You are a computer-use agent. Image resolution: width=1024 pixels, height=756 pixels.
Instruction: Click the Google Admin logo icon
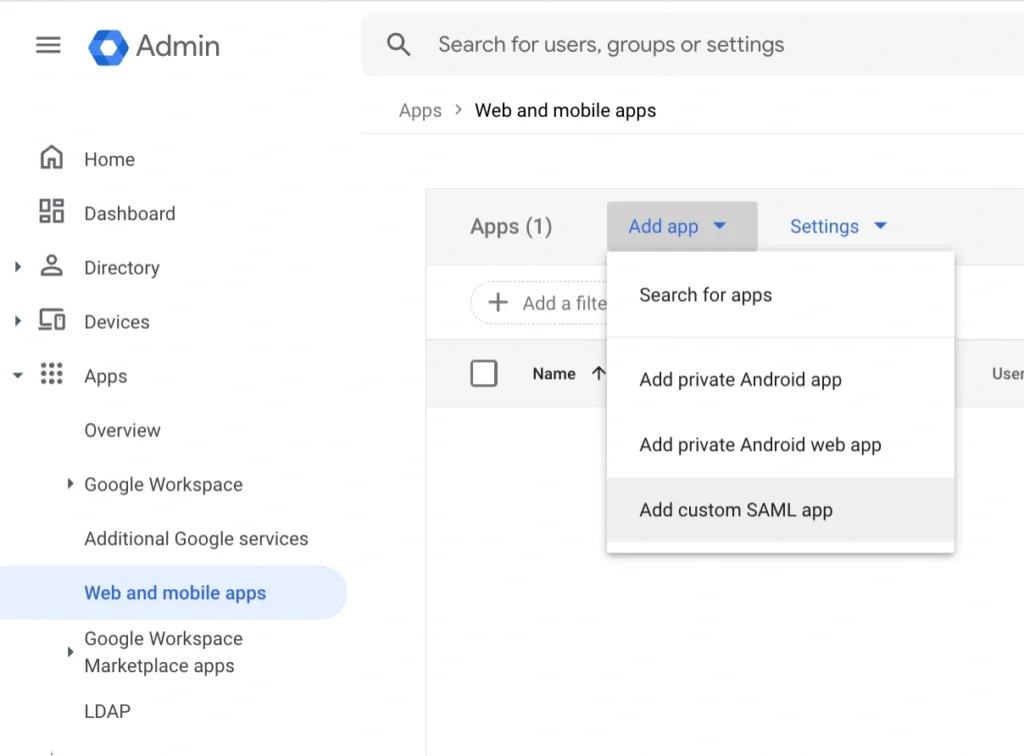[x=110, y=46]
